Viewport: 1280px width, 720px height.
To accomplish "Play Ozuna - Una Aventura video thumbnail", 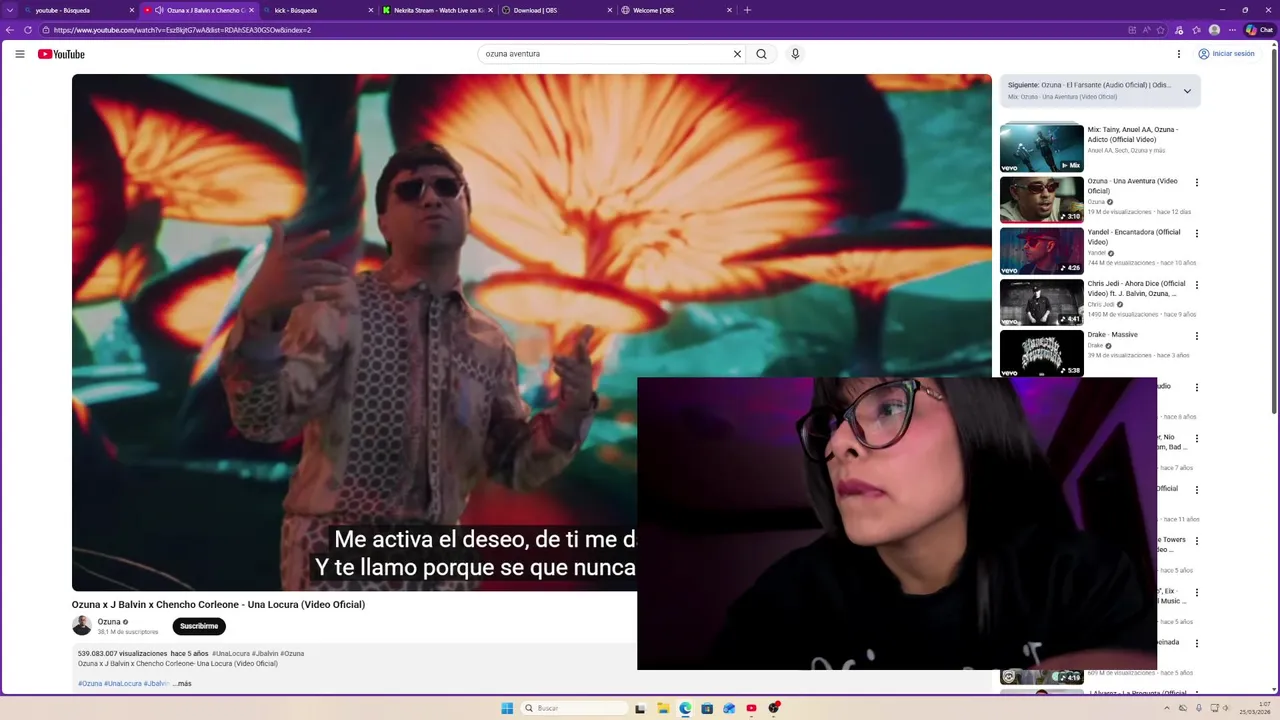I will coord(1042,199).
